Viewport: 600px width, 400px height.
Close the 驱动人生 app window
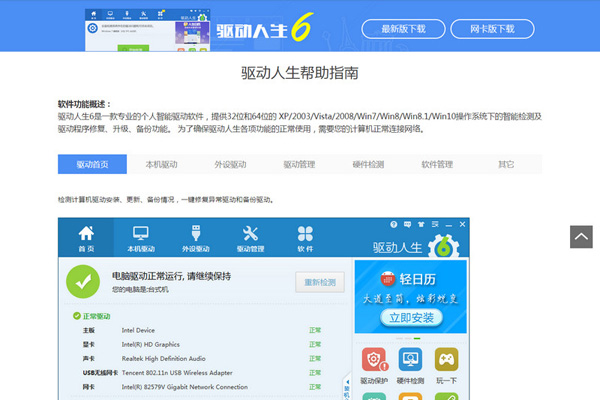462,224
